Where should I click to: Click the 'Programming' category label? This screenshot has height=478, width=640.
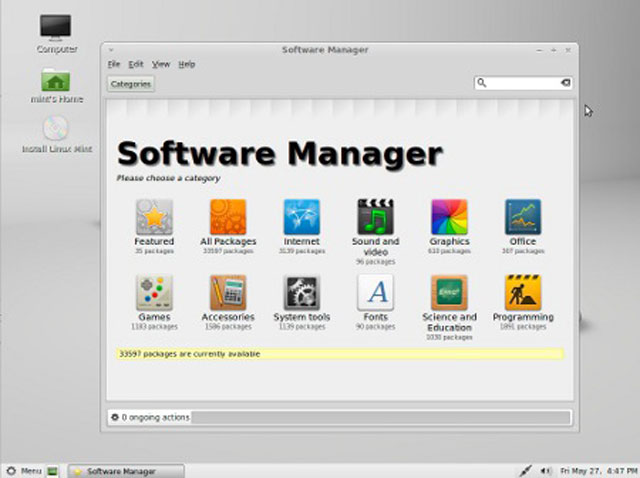click(523, 317)
